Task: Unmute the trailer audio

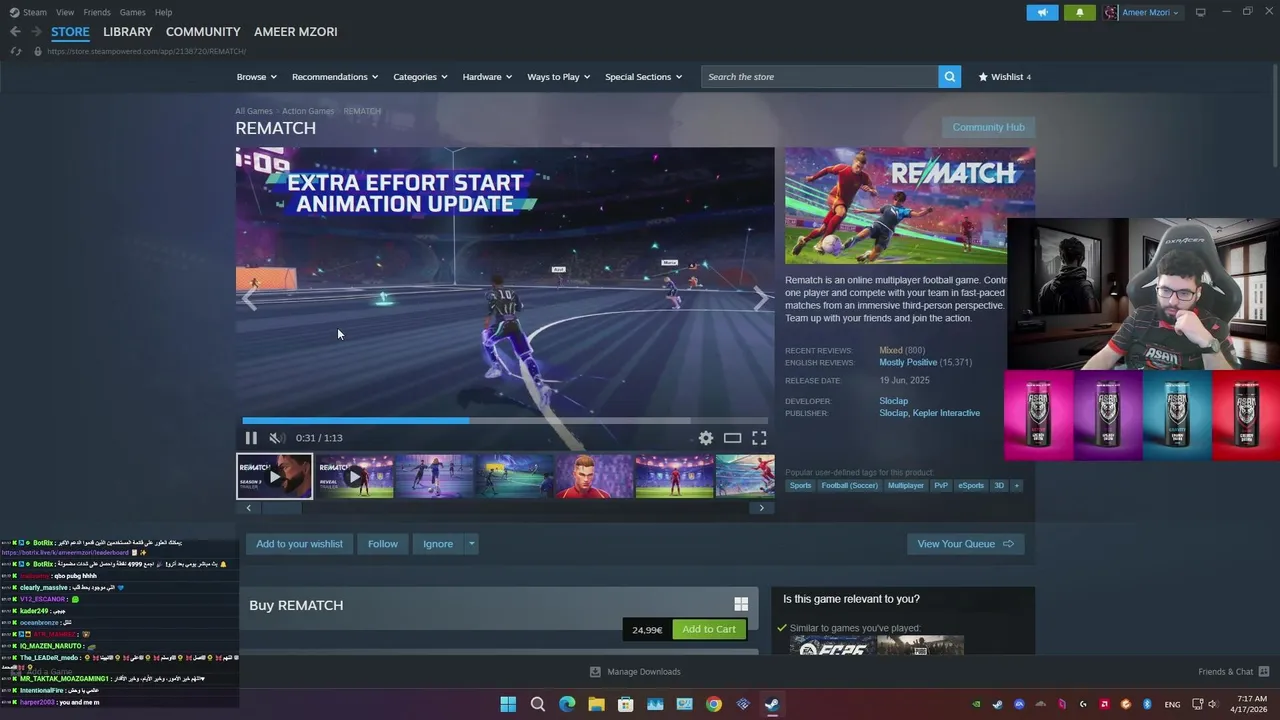Action: (277, 438)
